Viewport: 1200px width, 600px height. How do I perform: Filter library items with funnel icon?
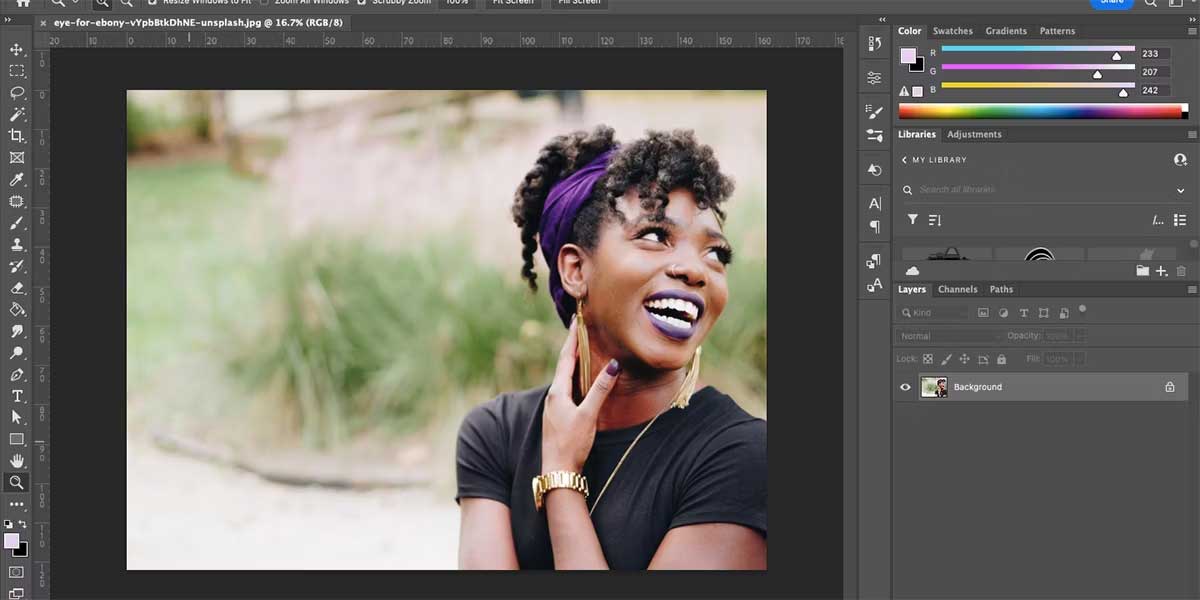[x=912, y=219]
